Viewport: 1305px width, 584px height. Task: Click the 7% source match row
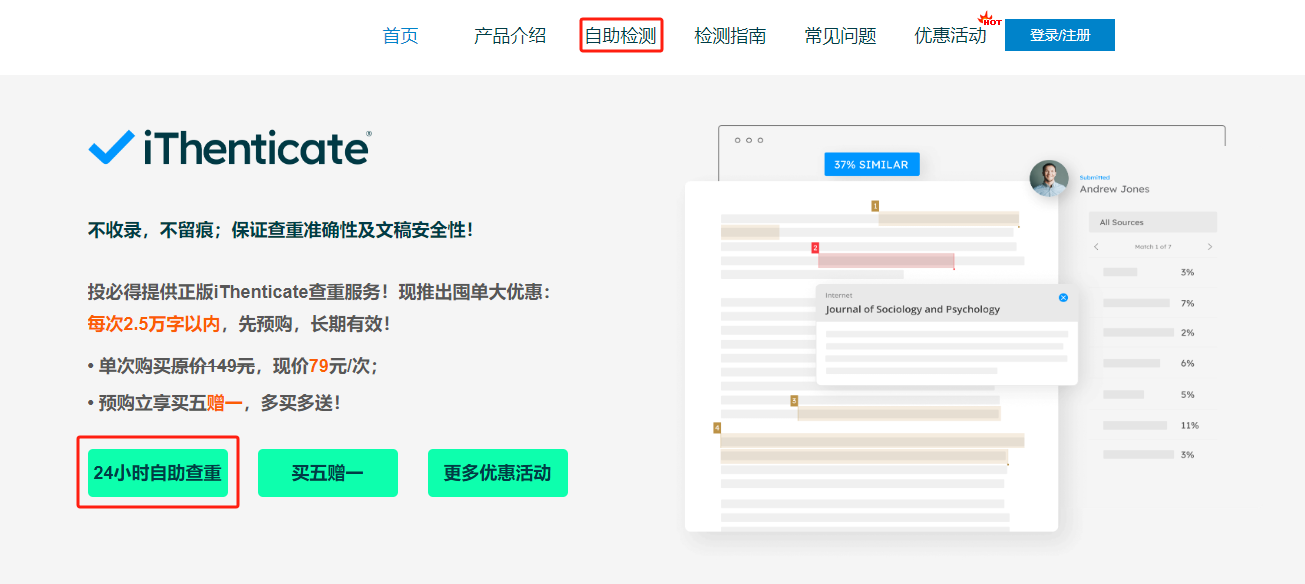(x=1150, y=303)
